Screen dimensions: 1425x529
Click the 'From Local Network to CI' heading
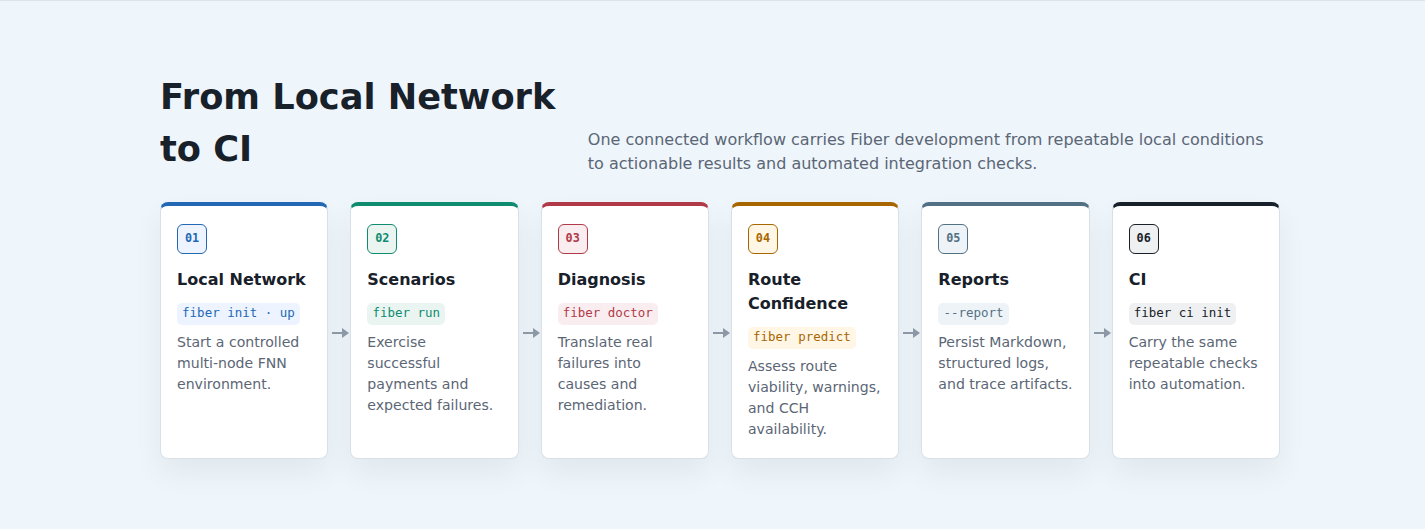tap(358, 122)
